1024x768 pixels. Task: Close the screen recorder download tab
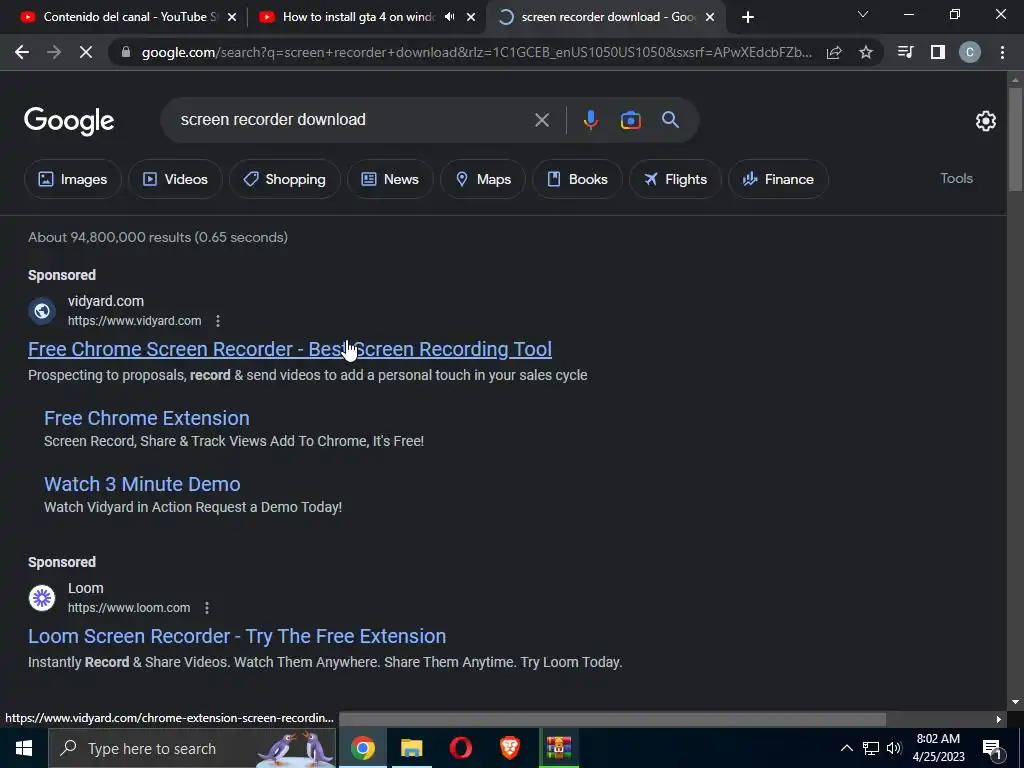pos(710,18)
